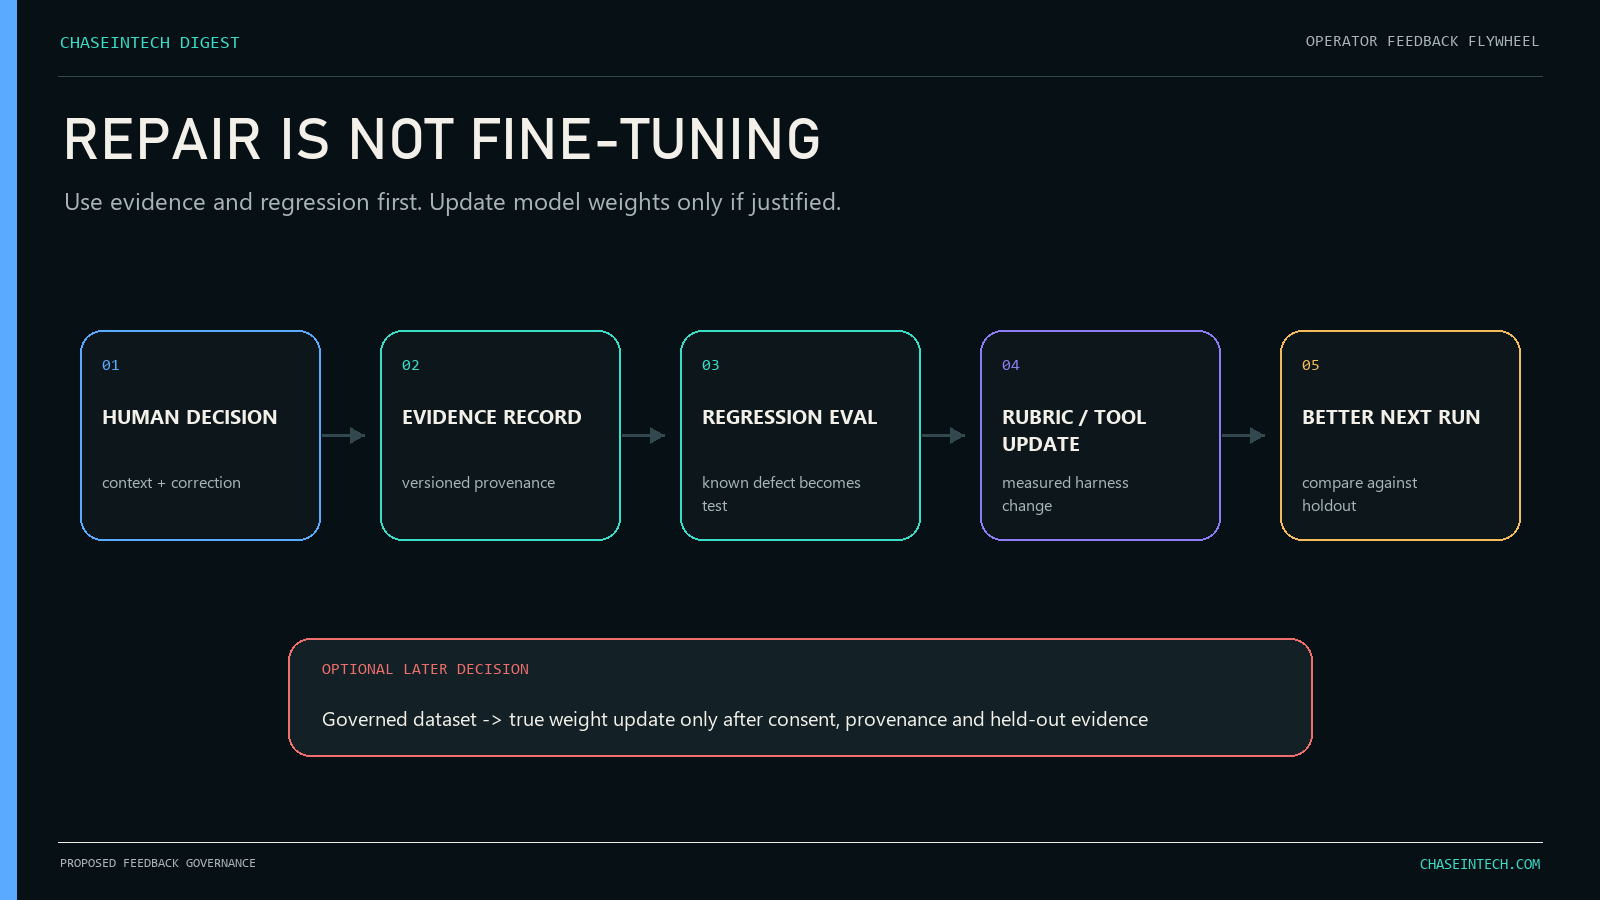This screenshot has height=900, width=1600.
Task: Click the CHASEINTECH.COM footer link
Action: coord(1480,864)
